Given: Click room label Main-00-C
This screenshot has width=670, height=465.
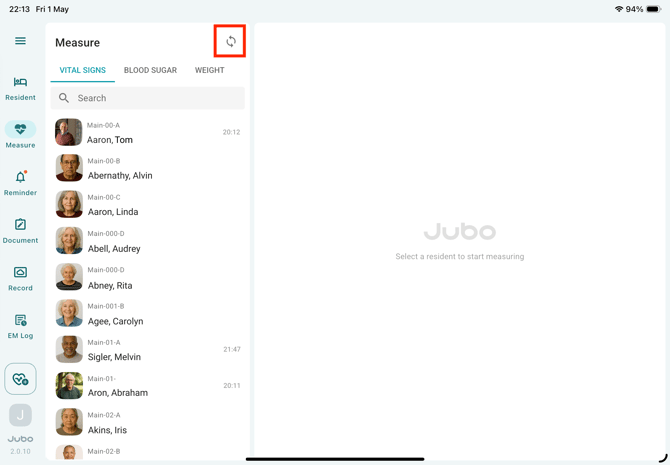Looking at the screenshot, I should coord(104,197).
